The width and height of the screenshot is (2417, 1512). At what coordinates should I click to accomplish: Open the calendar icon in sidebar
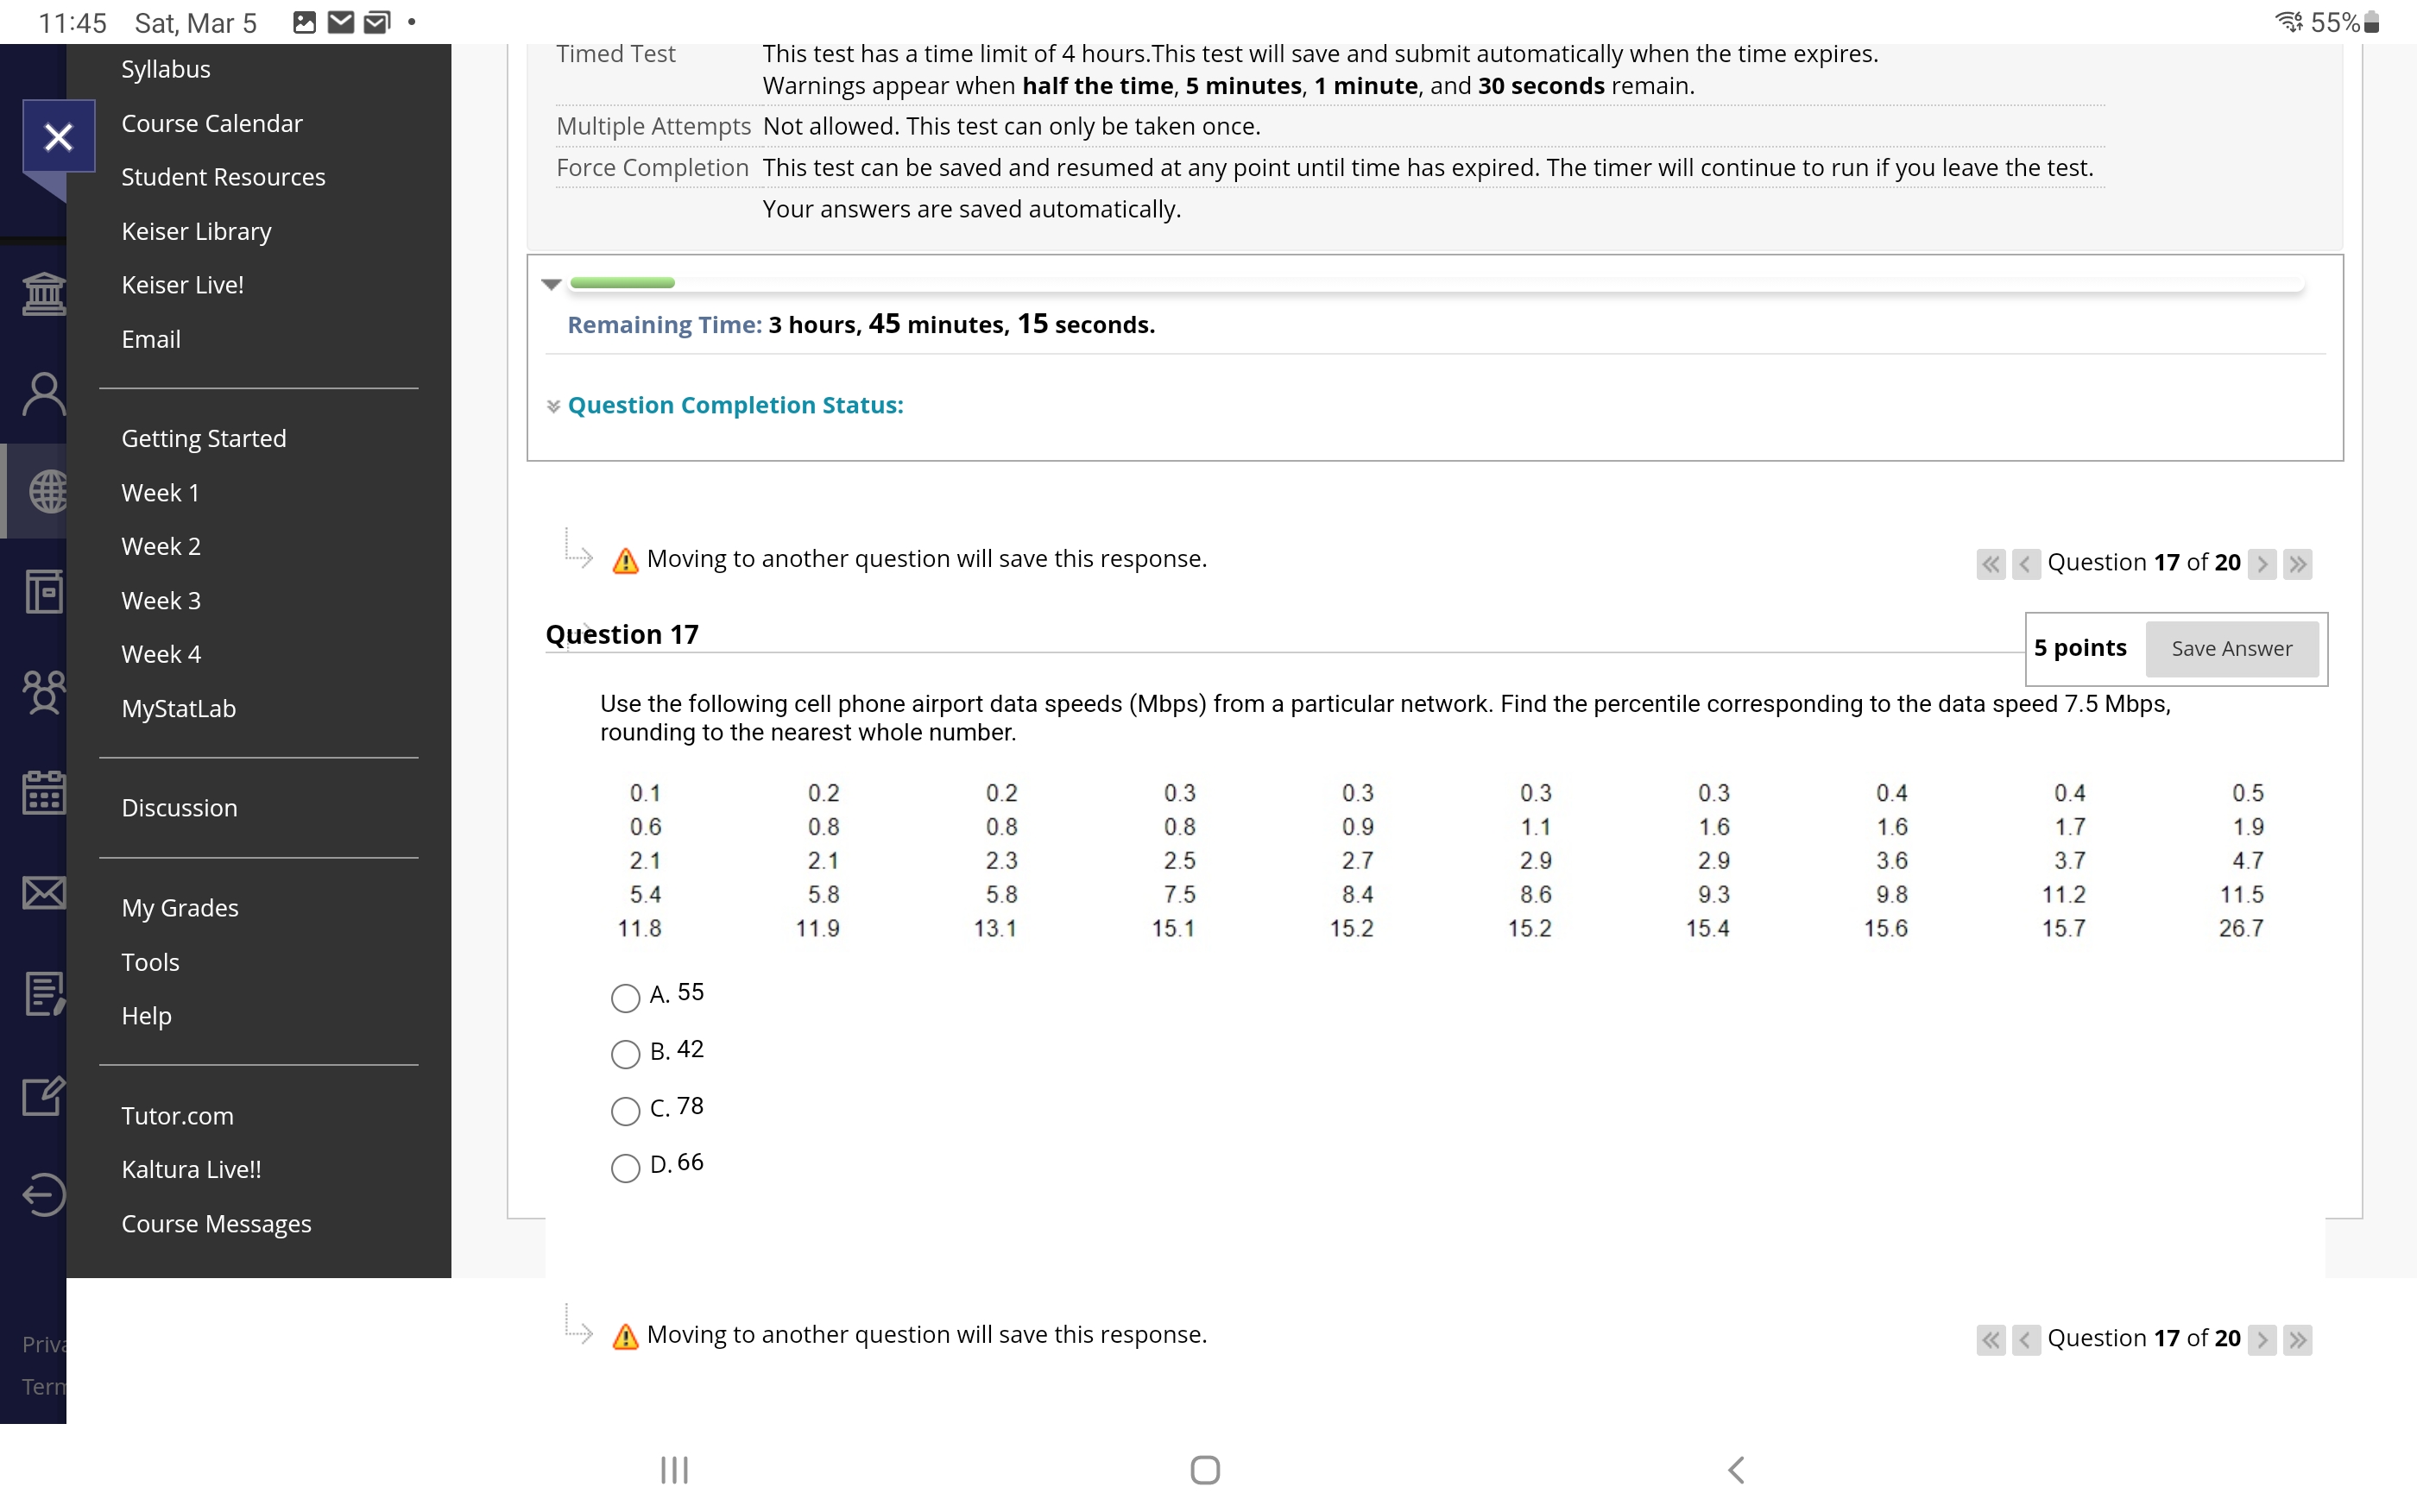pos(45,792)
